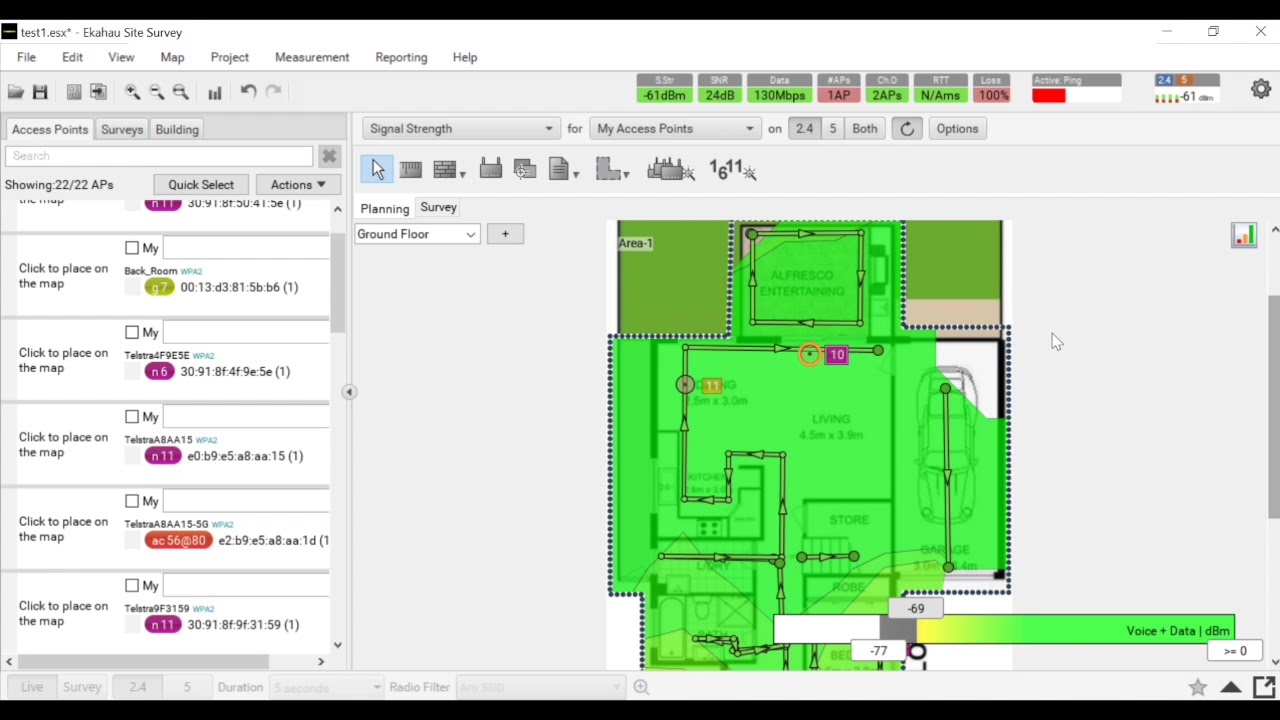Viewport: 1280px width, 720px height.
Task: Click the up triangle icon in the status bar
Action: [x=1231, y=687]
